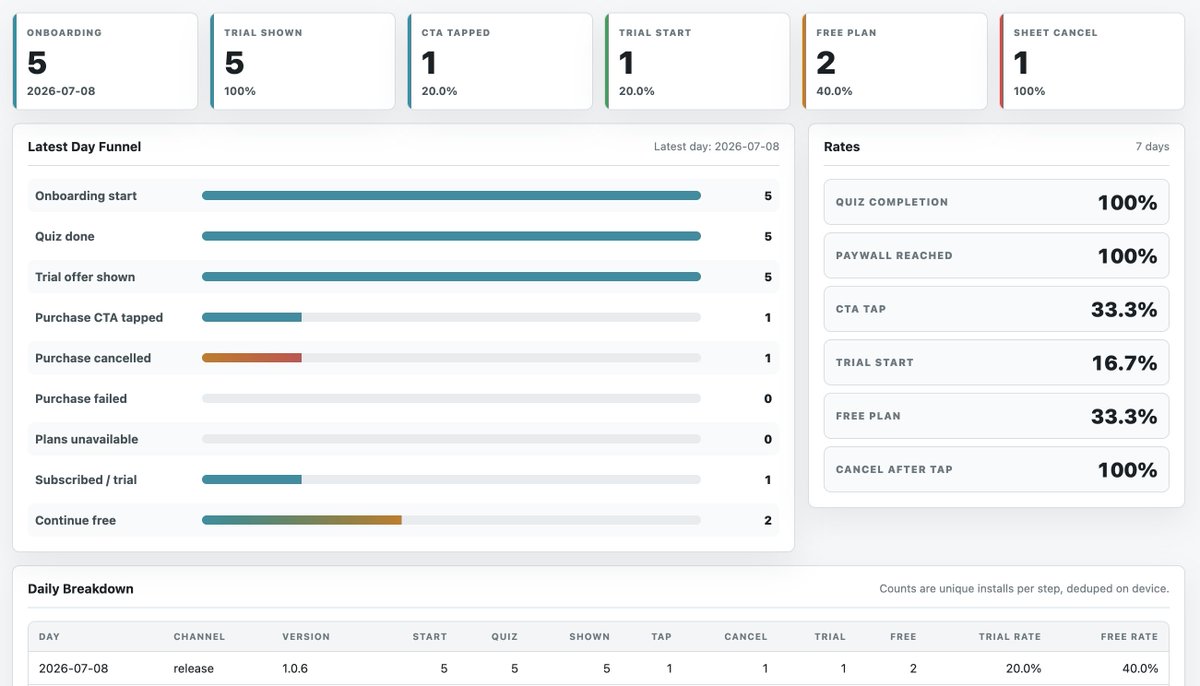Click the FREE RATE column header
The width and height of the screenshot is (1200, 686).
point(1129,637)
